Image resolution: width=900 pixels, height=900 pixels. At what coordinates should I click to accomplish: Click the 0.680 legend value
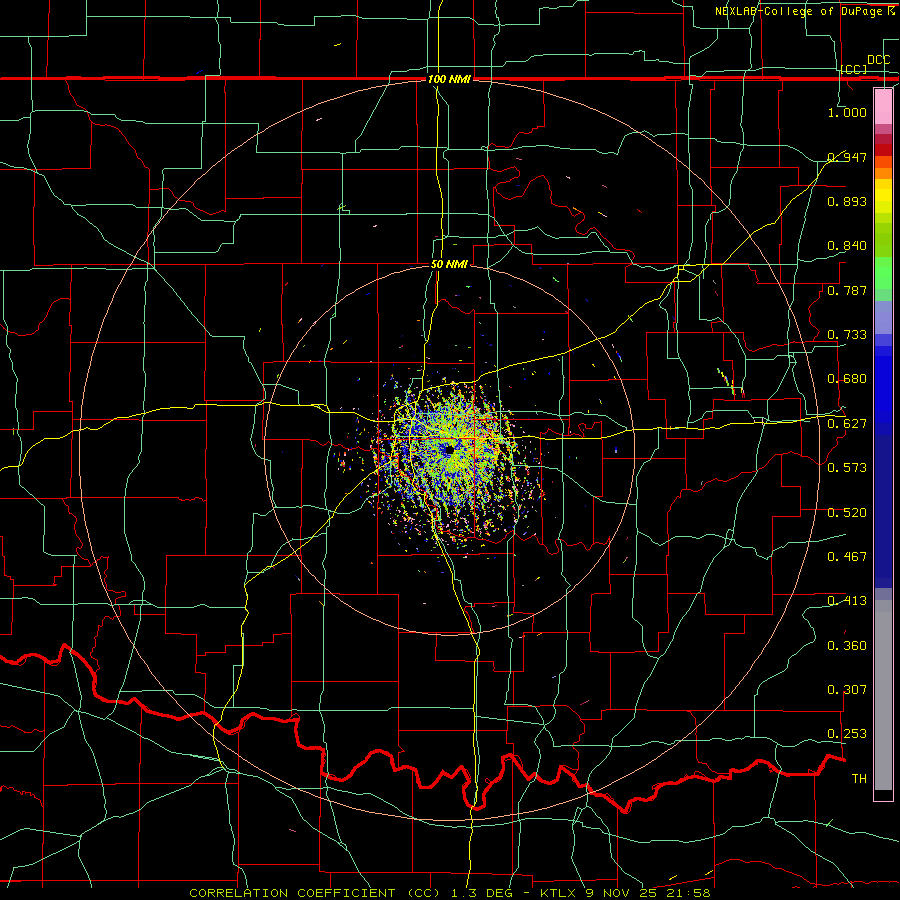coord(847,379)
